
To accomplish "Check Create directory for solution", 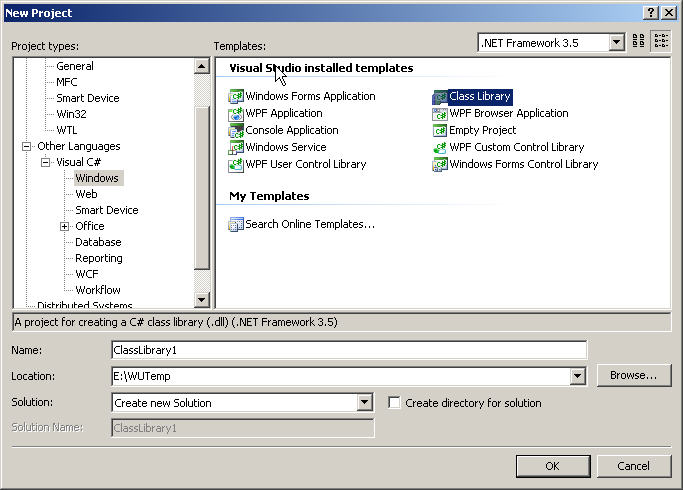I will click(x=394, y=402).
